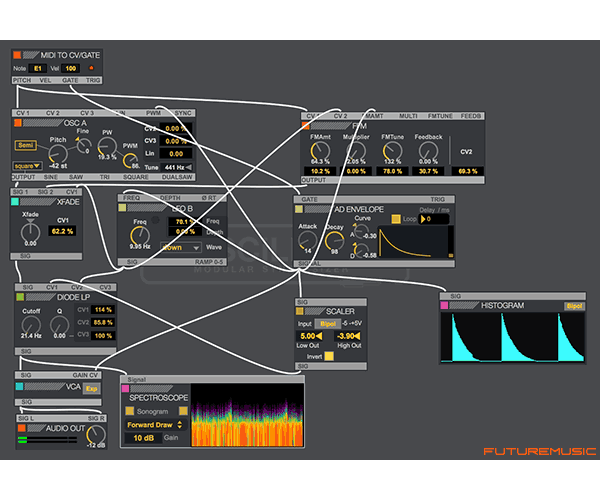Image resolution: width=600 pixels, height=500 pixels.
Task: Open the OSC A square waveform dropdown
Action: 28,166
